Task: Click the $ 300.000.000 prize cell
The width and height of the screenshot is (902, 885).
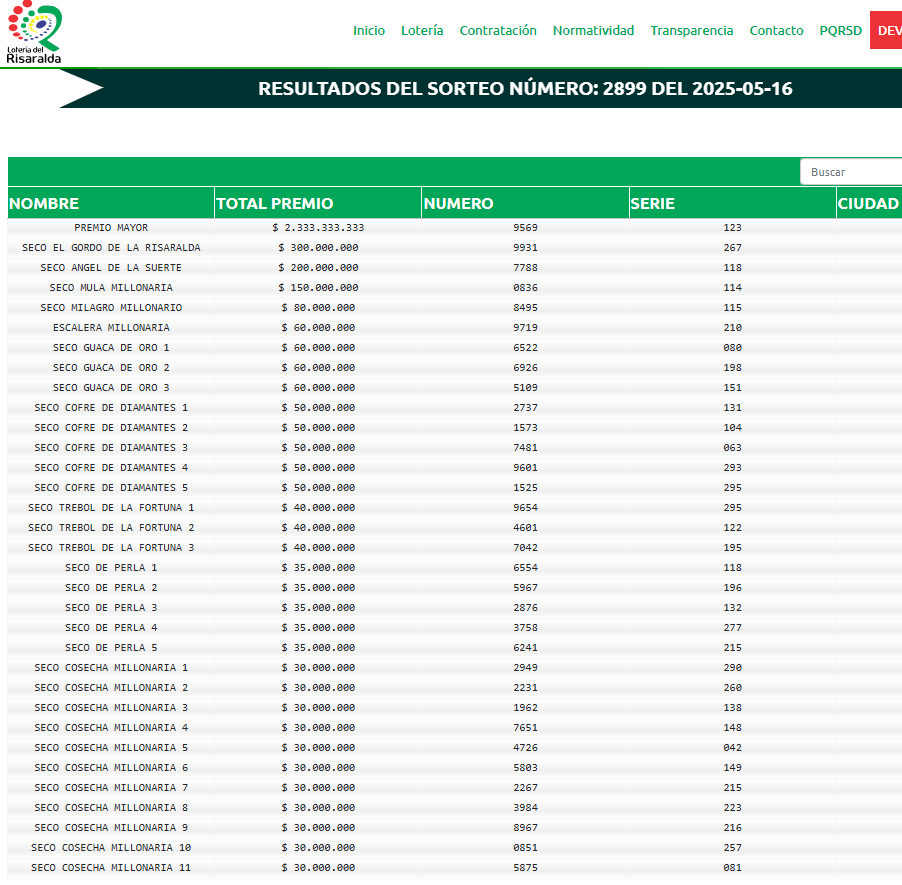Action: pyautogui.click(x=318, y=248)
